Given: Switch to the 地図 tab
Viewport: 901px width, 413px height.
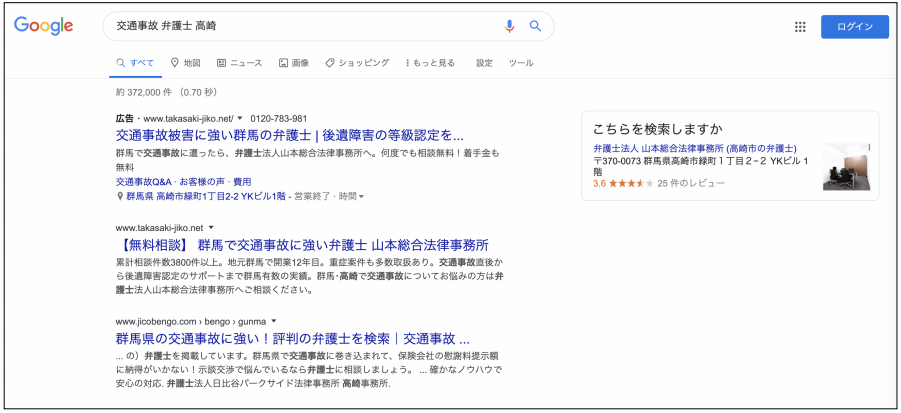Looking at the screenshot, I should (186, 63).
